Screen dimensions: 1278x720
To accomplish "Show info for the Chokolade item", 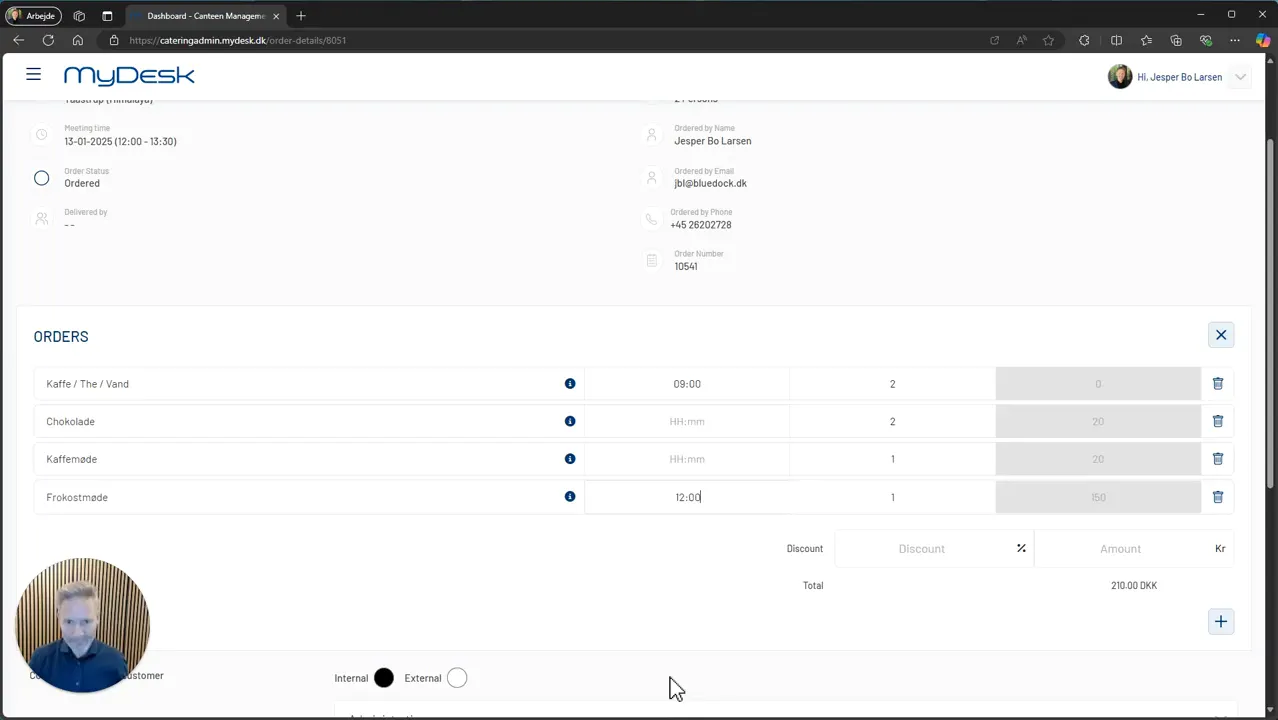I will [x=570, y=421].
